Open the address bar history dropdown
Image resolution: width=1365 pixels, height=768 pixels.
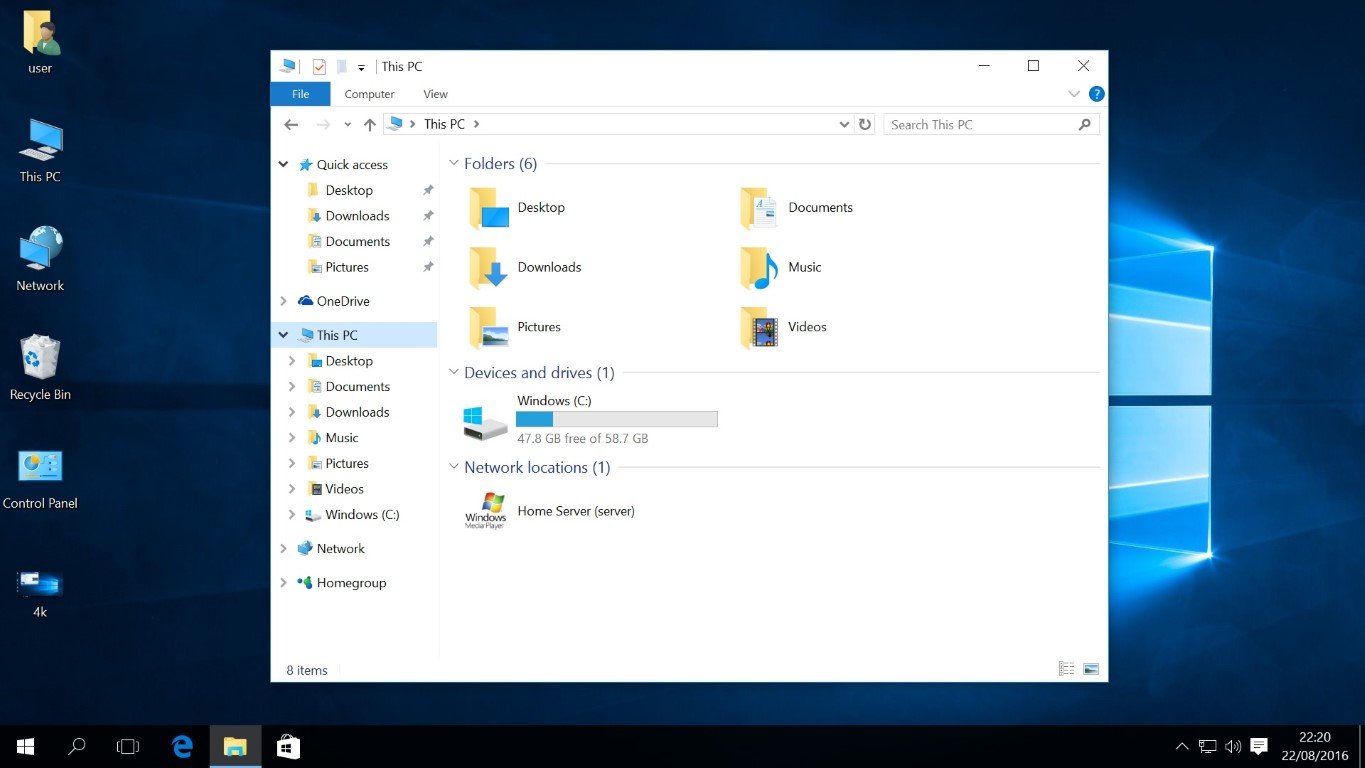click(x=844, y=125)
